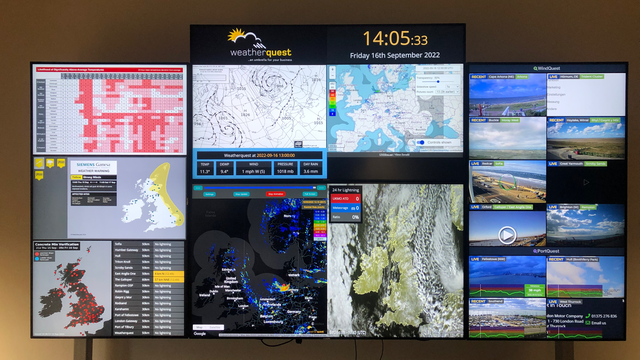Click step-back button left of radar timeline
The height and width of the screenshot is (360, 640).
click(198, 188)
